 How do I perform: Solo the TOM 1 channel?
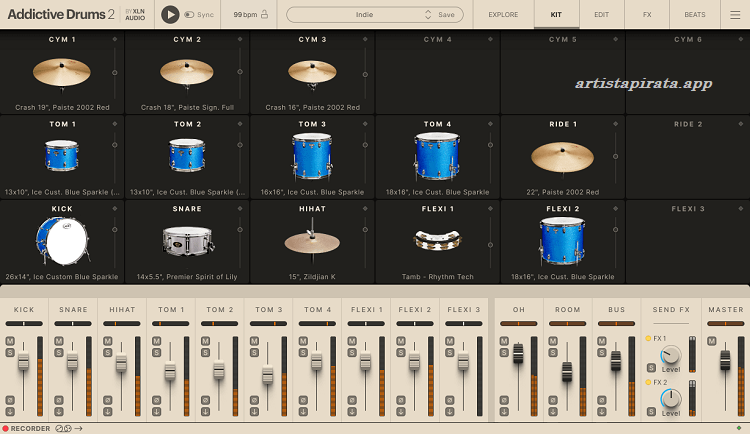[x=156, y=353]
